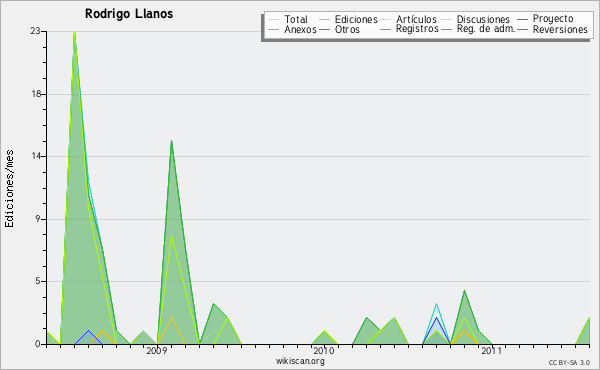The image size is (600, 370).
Task: Click the y-axis label 0
Action: click(x=38, y=344)
